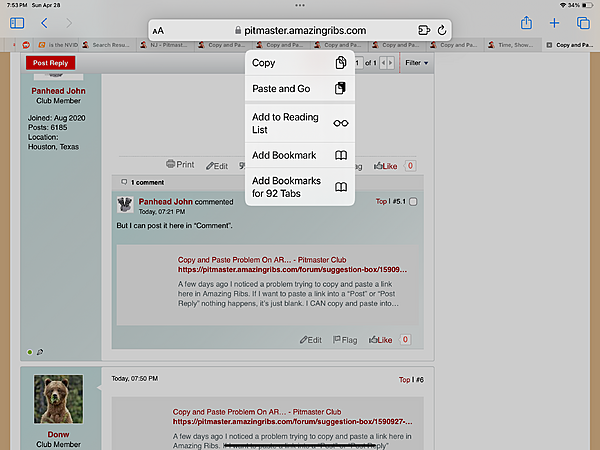This screenshot has height=450, width=600.
Task: Go to next page arrow
Action: tap(390, 63)
